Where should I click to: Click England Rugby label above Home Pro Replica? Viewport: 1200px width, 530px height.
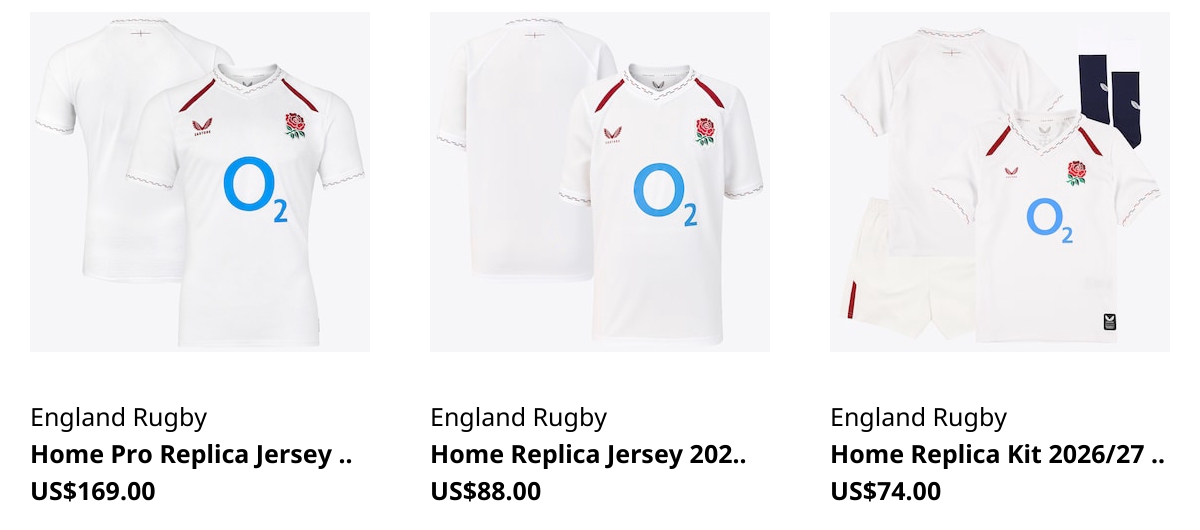tap(119, 418)
